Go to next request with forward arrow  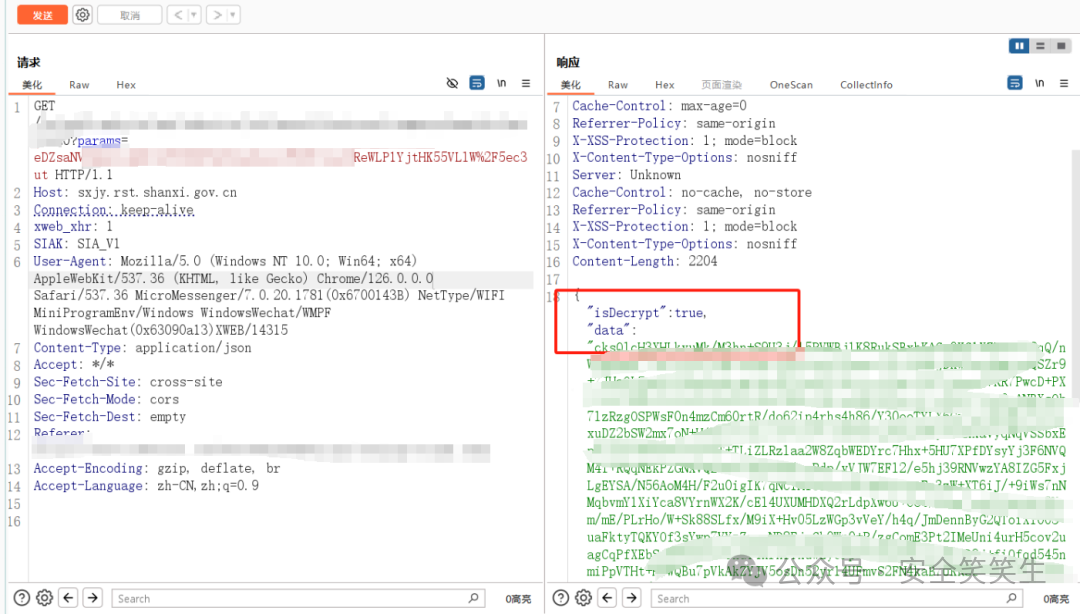pos(217,14)
